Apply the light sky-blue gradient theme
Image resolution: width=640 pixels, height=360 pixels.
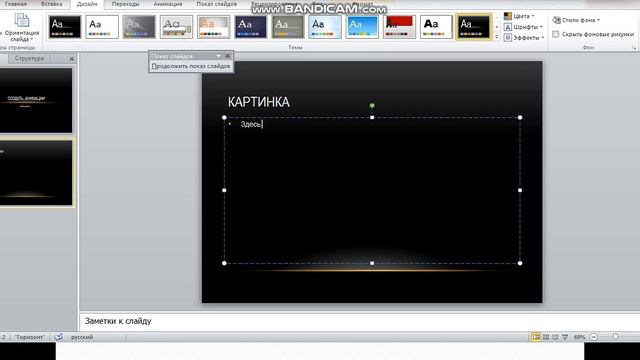[x=325, y=27]
